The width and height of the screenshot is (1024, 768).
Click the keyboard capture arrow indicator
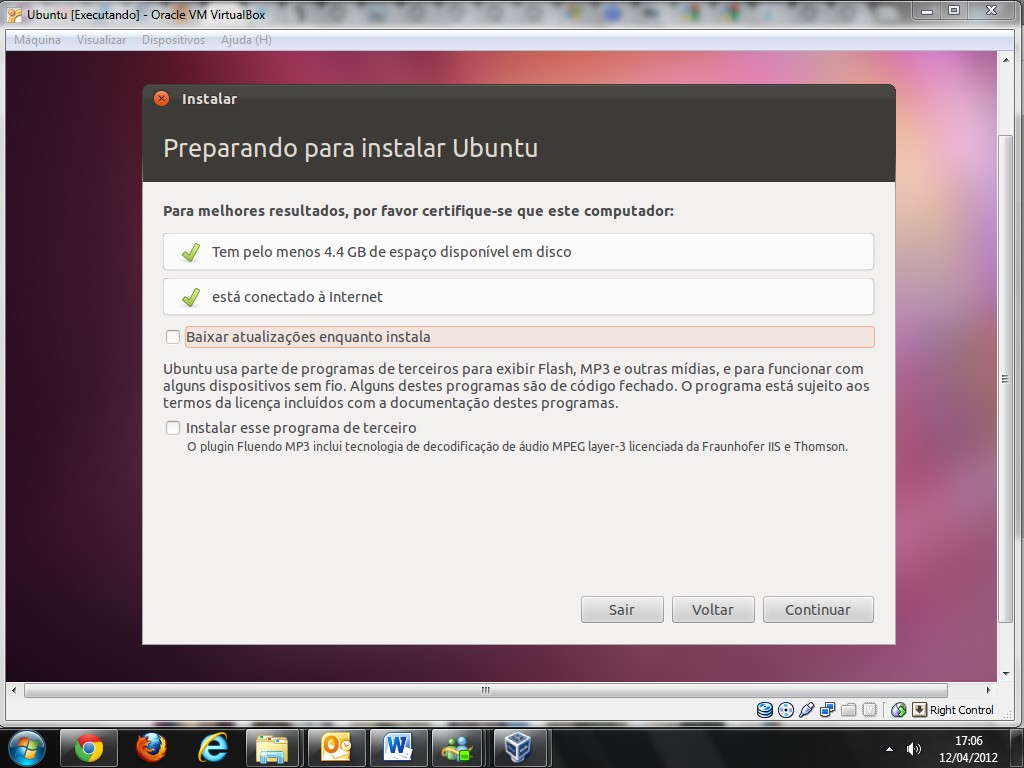919,710
